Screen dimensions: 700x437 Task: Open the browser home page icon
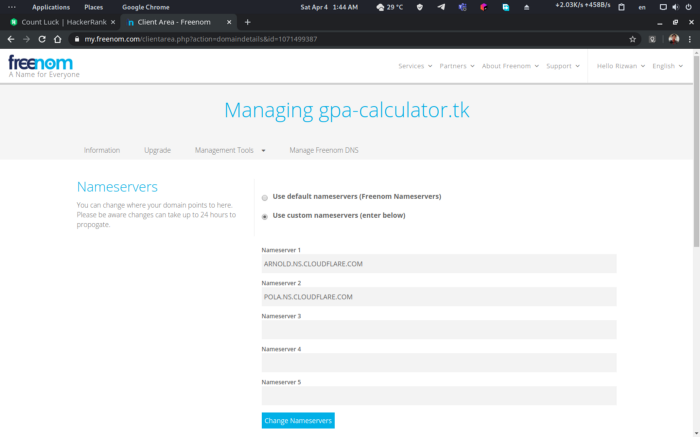(58, 39)
